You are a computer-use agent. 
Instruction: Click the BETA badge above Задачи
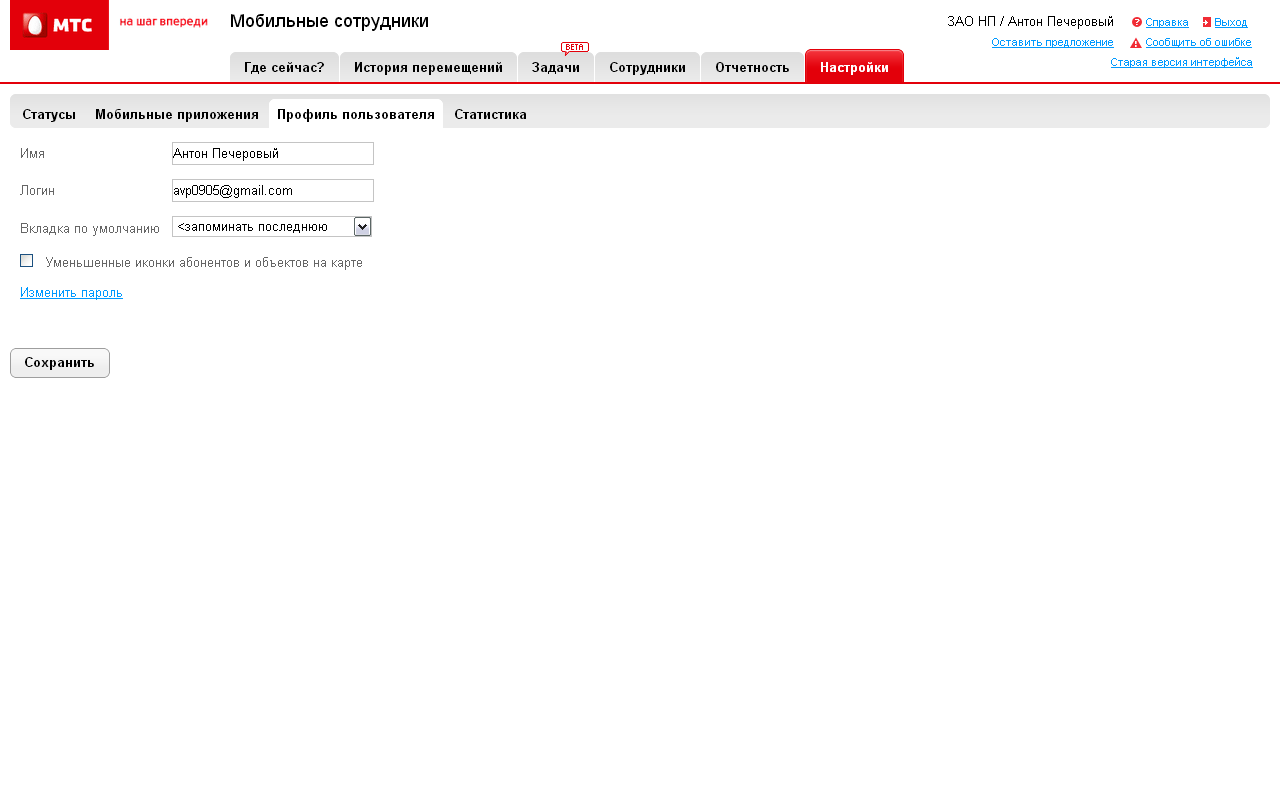pos(575,47)
